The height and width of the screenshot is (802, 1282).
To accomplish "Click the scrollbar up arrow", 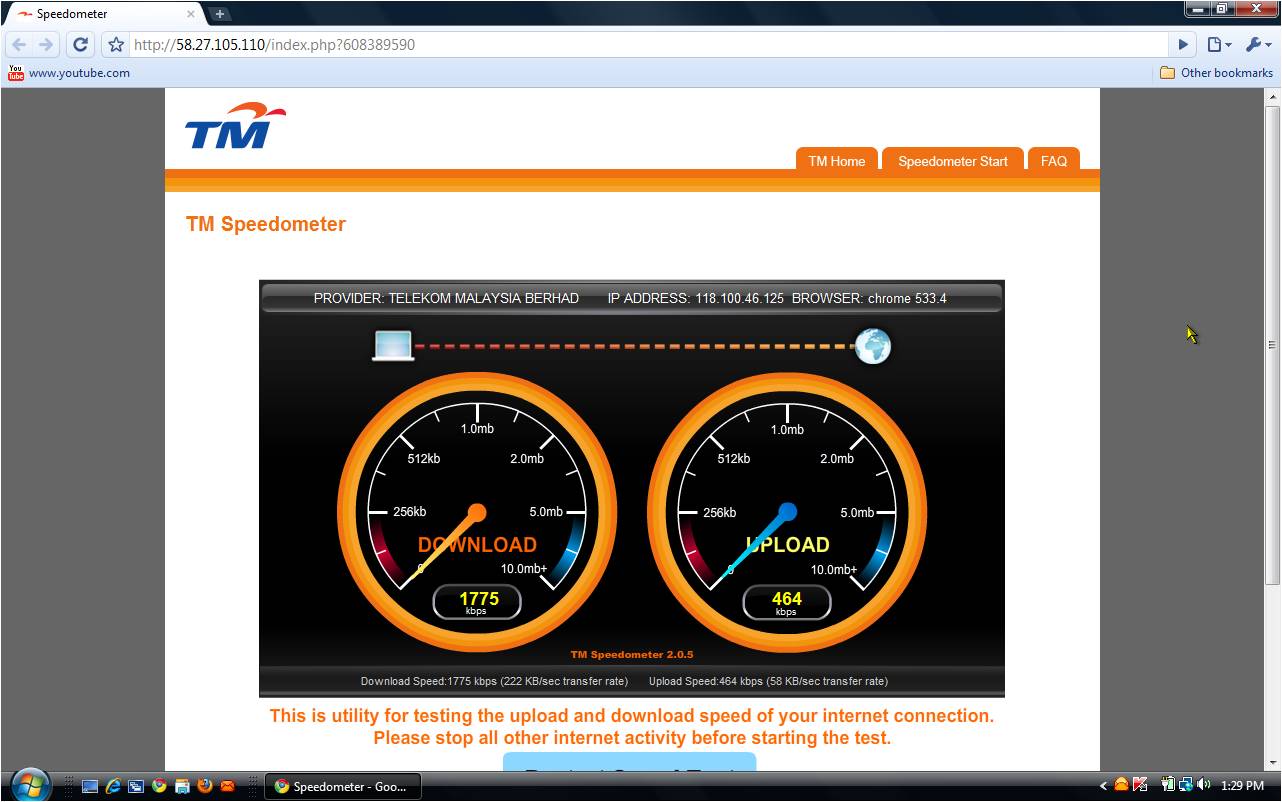I will pyautogui.click(x=1272, y=97).
